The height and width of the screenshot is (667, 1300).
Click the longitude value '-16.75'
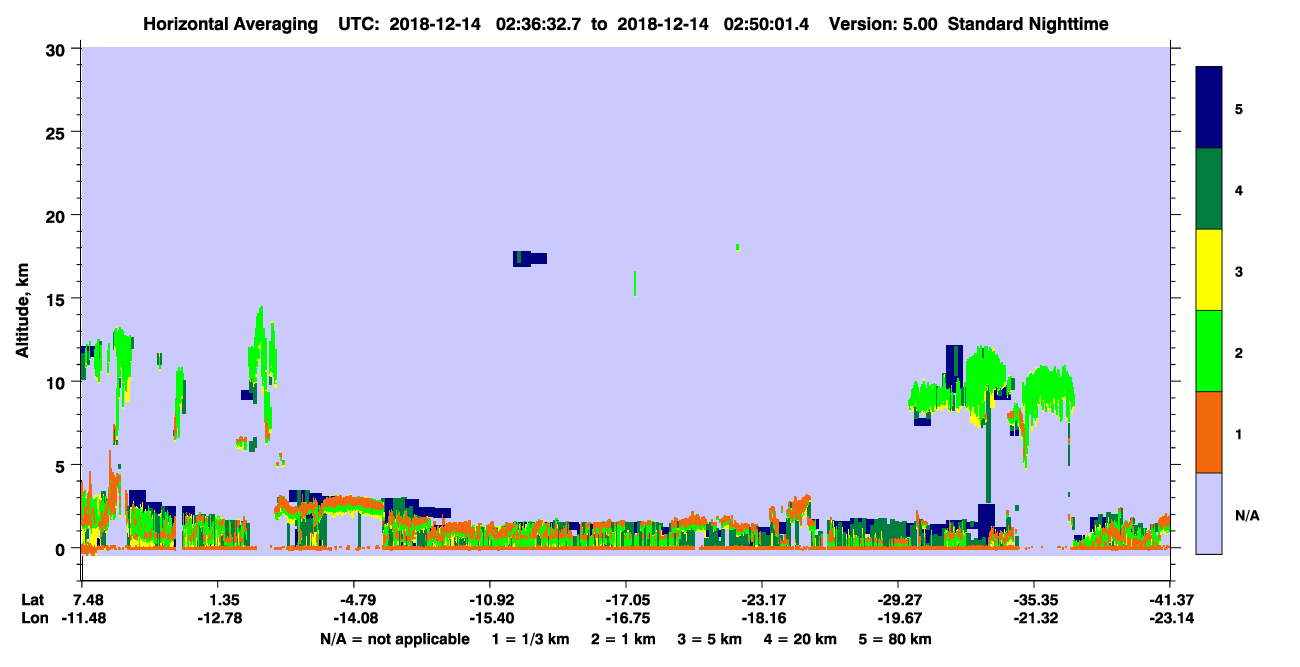point(626,618)
